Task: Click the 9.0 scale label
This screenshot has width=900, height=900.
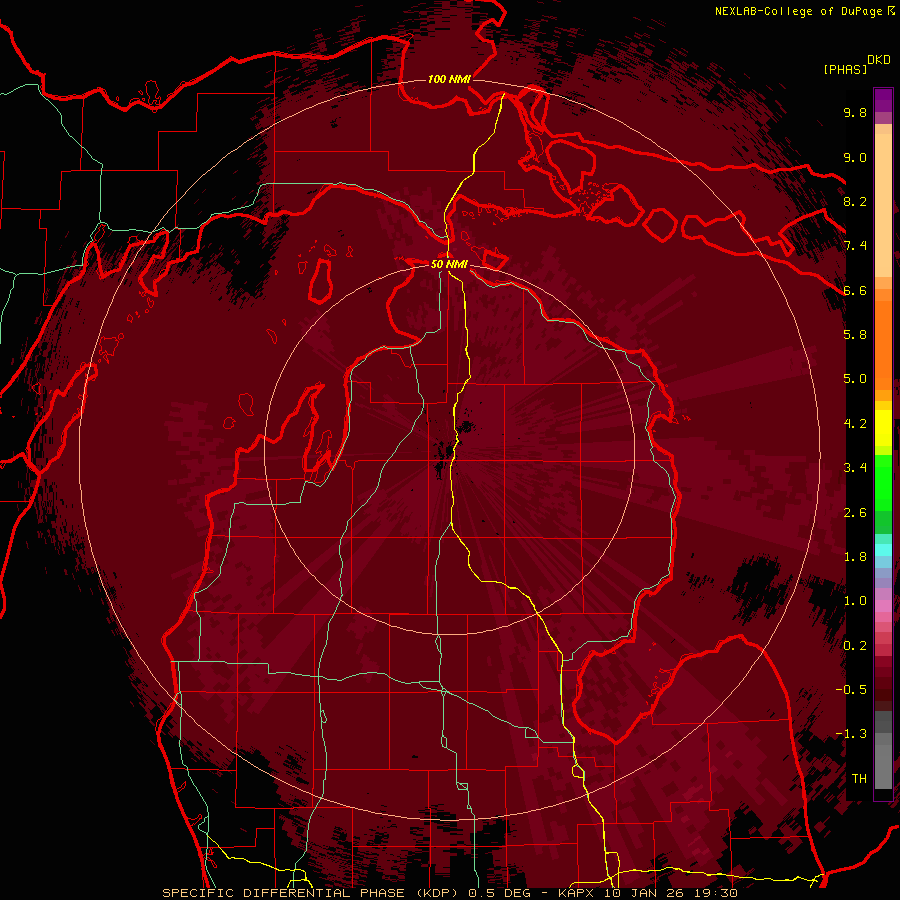Action: pos(855,157)
